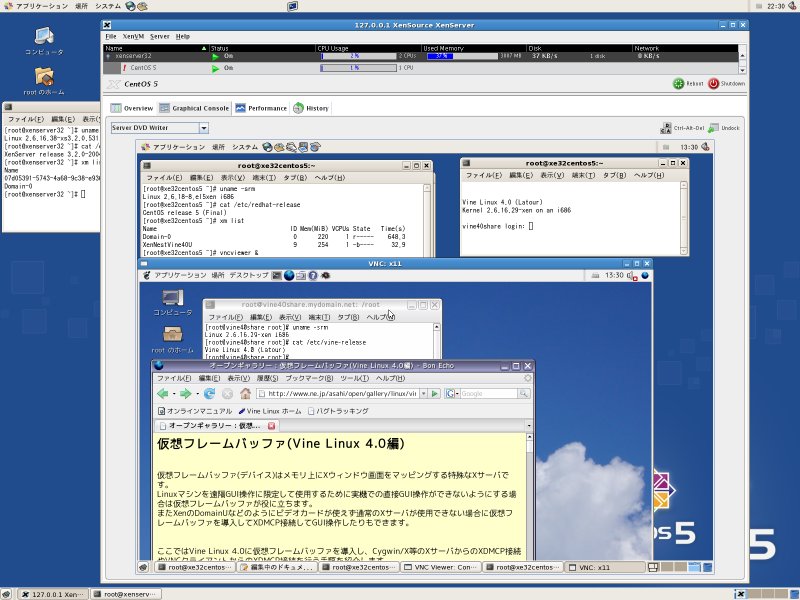
Task: Open the 履歴 menu in Bon Echo
Action: pos(267,379)
